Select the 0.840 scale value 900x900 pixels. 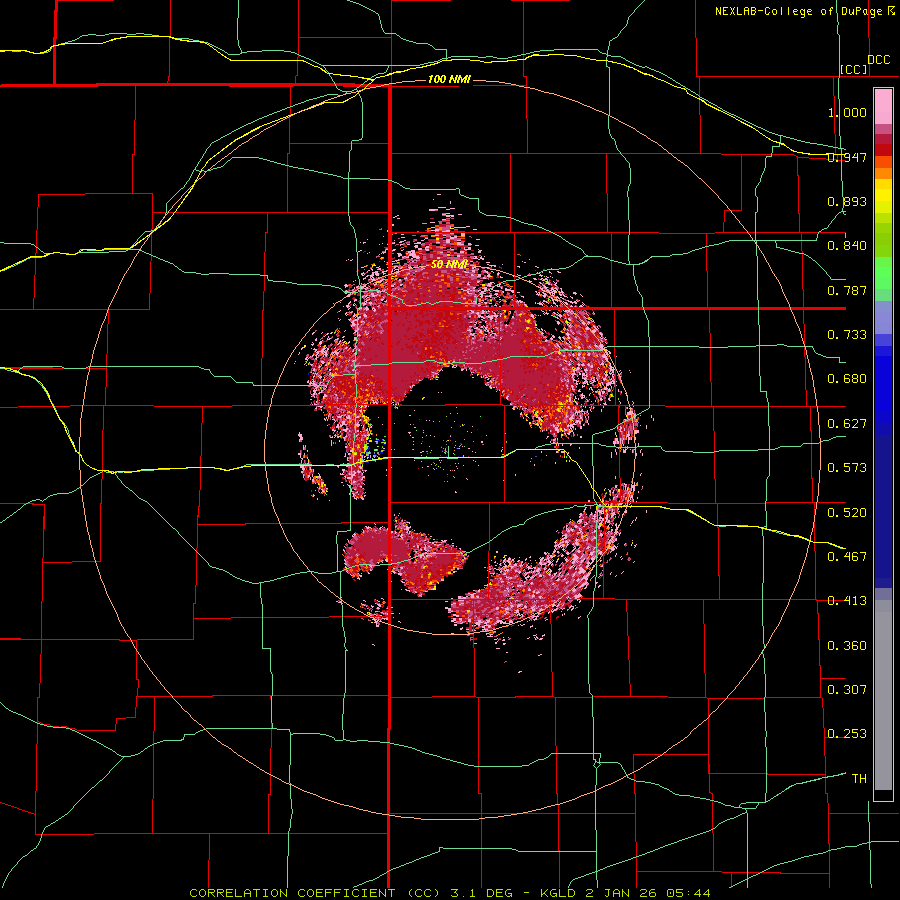[847, 246]
